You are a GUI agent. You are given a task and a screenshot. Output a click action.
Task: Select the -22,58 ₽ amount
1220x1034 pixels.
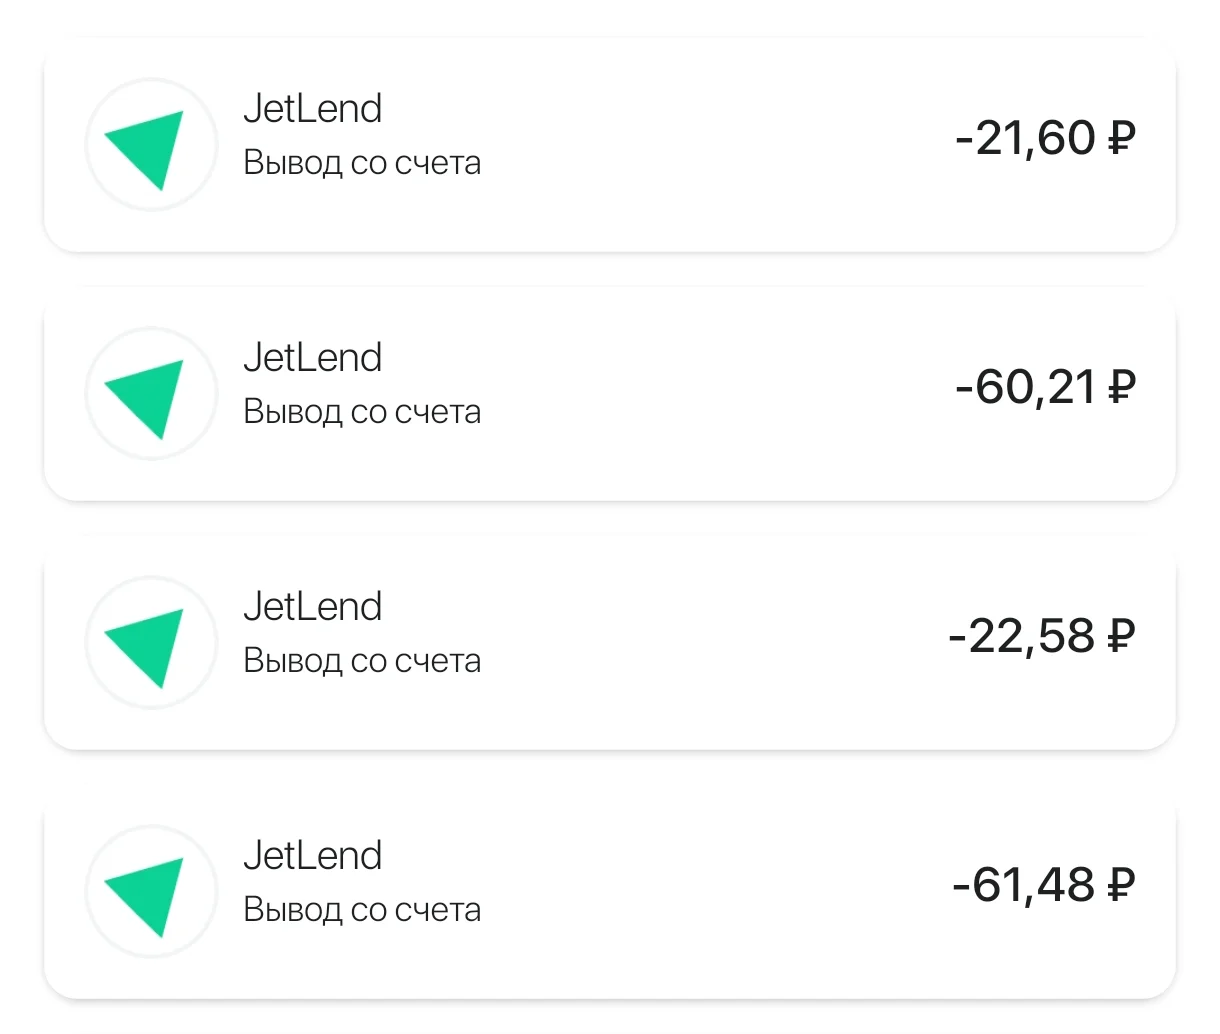click(x=1042, y=635)
